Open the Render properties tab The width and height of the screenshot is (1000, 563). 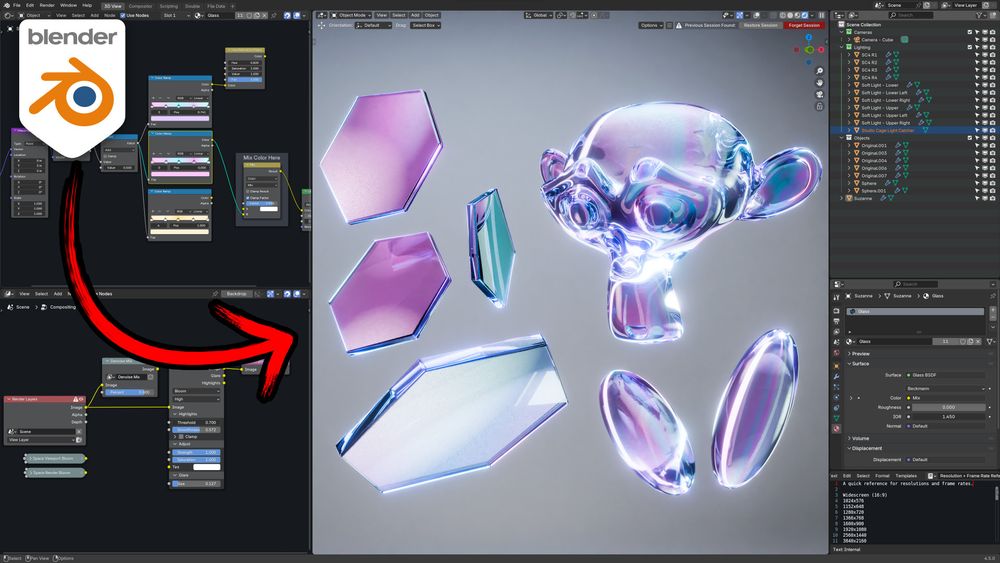coord(836,311)
